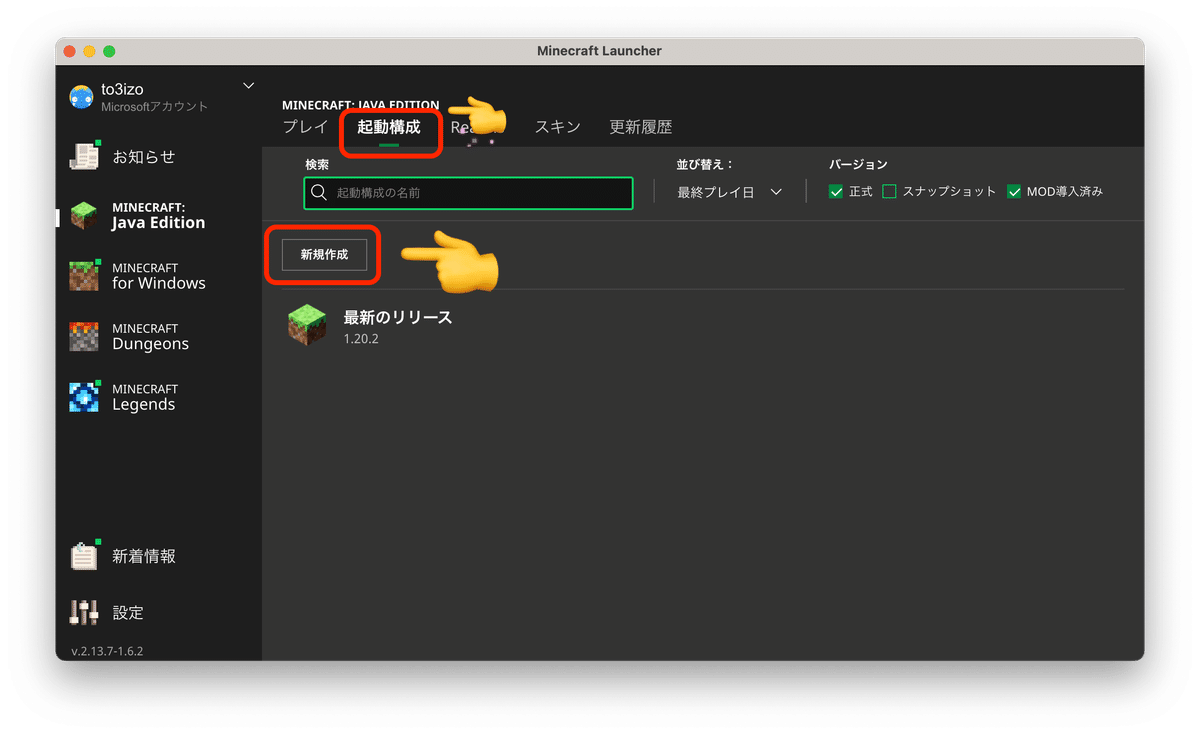Open the 設定 sliders icon
This screenshot has width=1200, height=734.
pyautogui.click(x=84, y=612)
